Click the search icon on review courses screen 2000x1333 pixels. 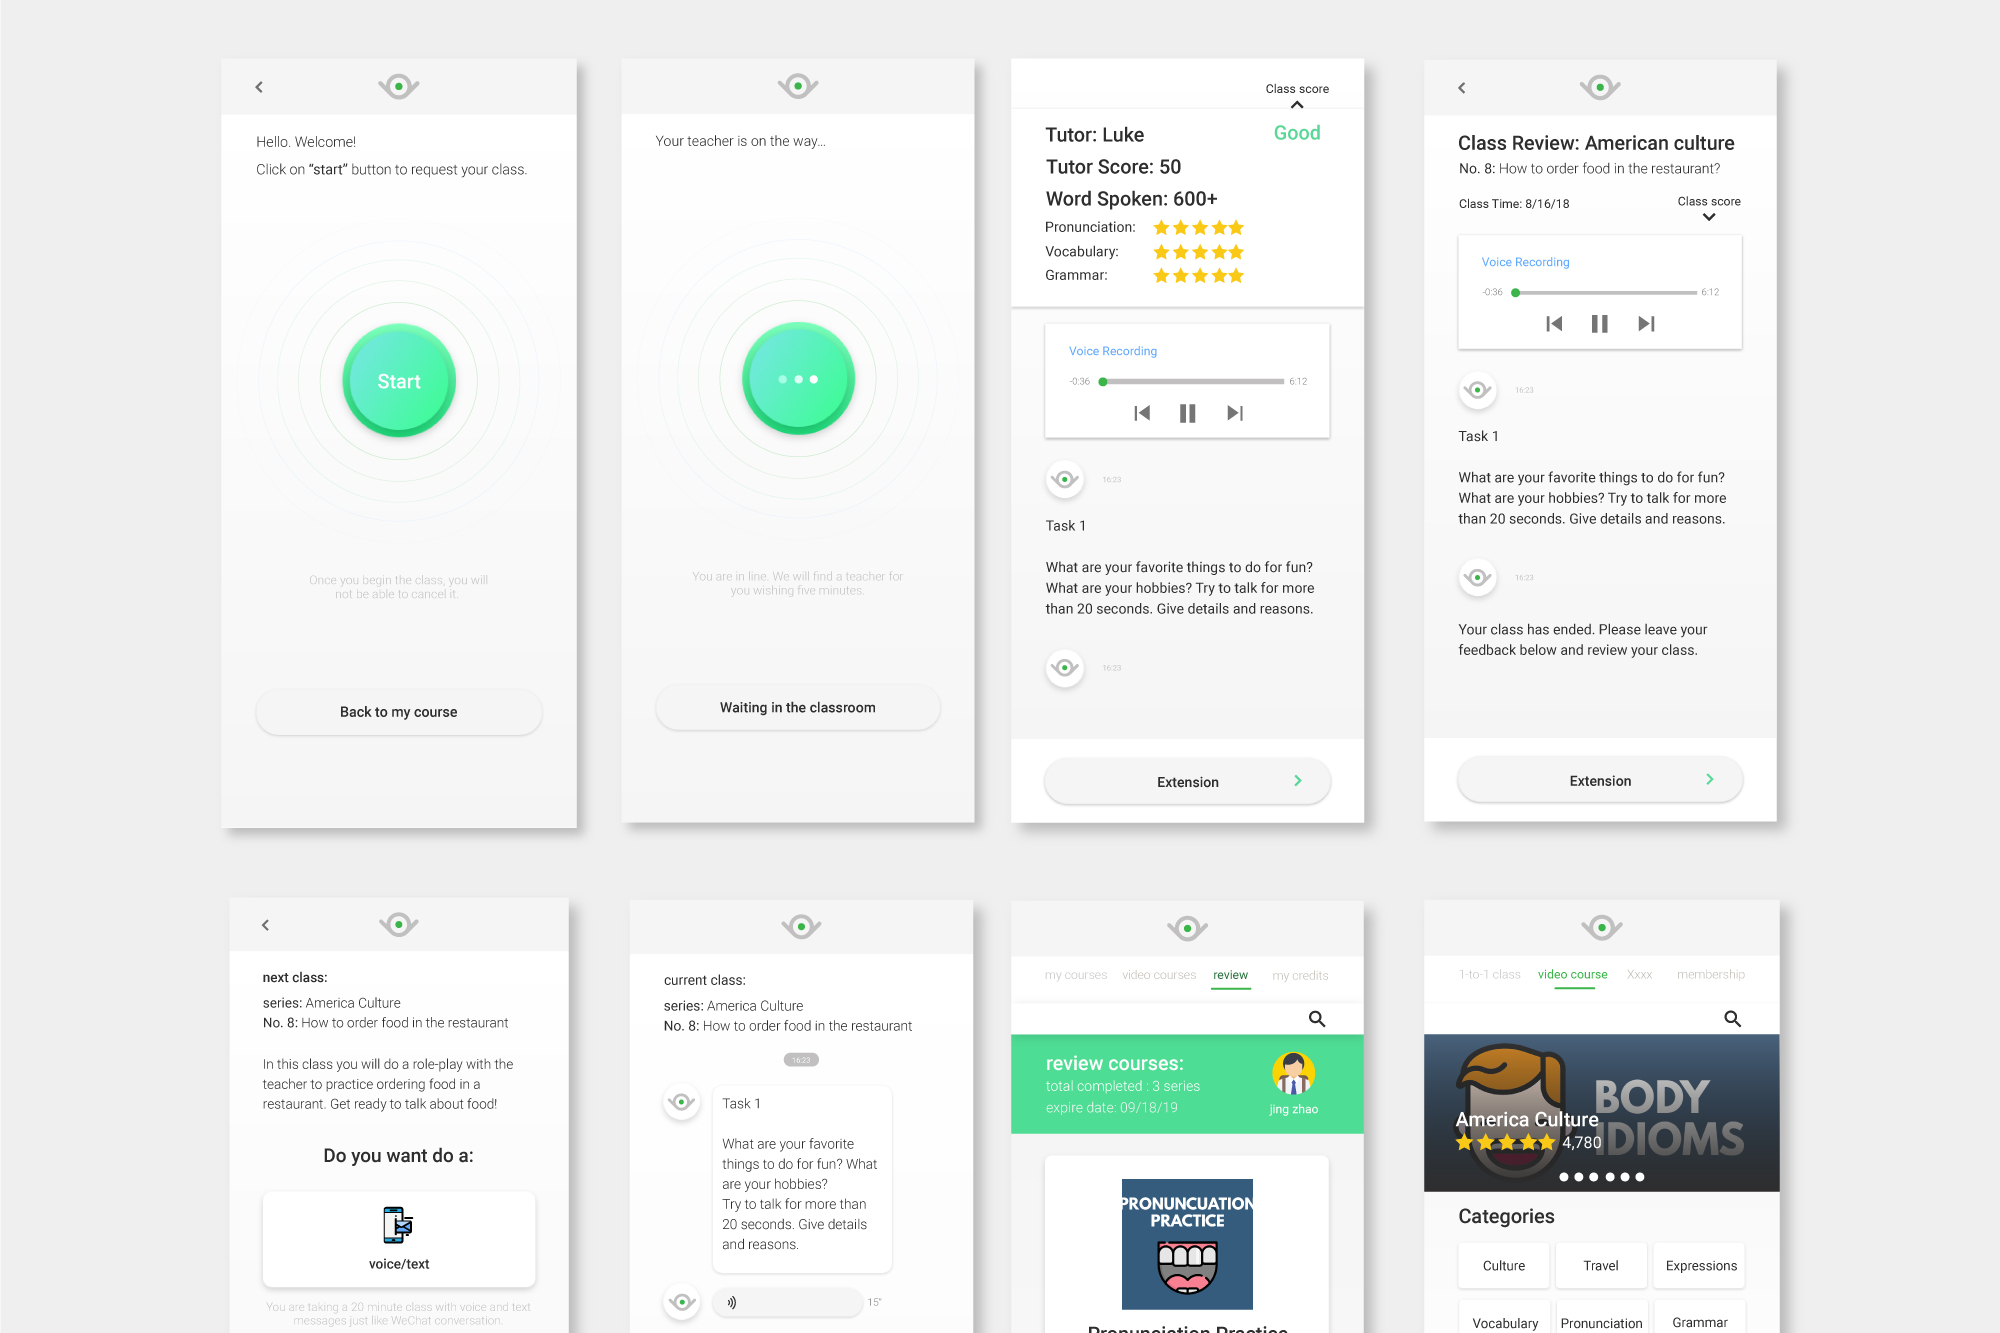tap(1317, 1019)
